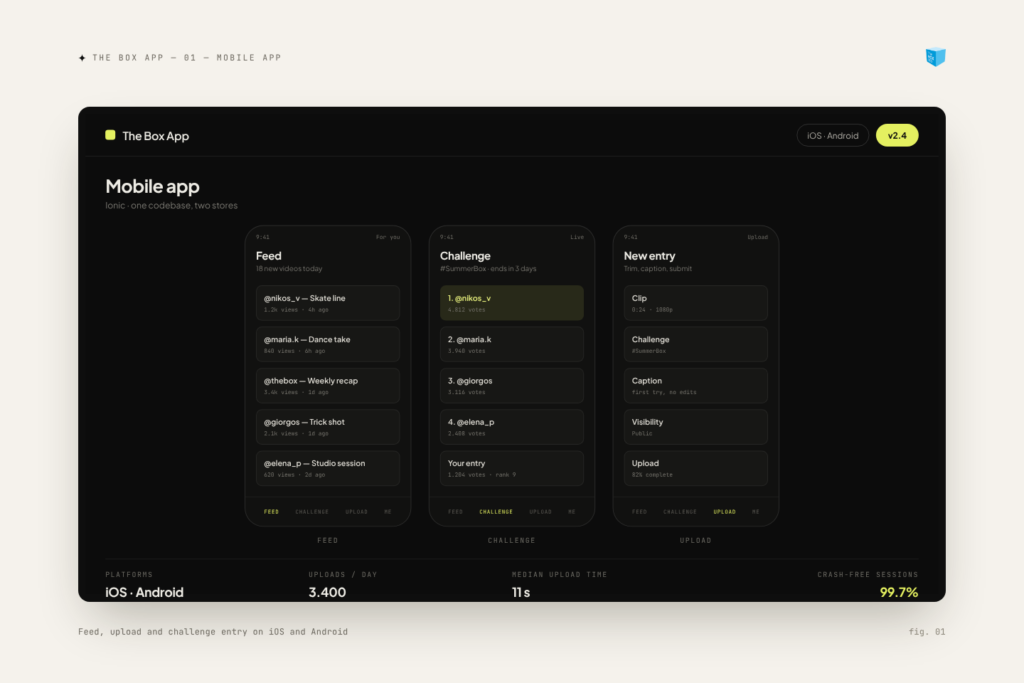Click The Box App title in the header
This screenshot has height=683, width=1024.
pyautogui.click(x=155, y=136)
